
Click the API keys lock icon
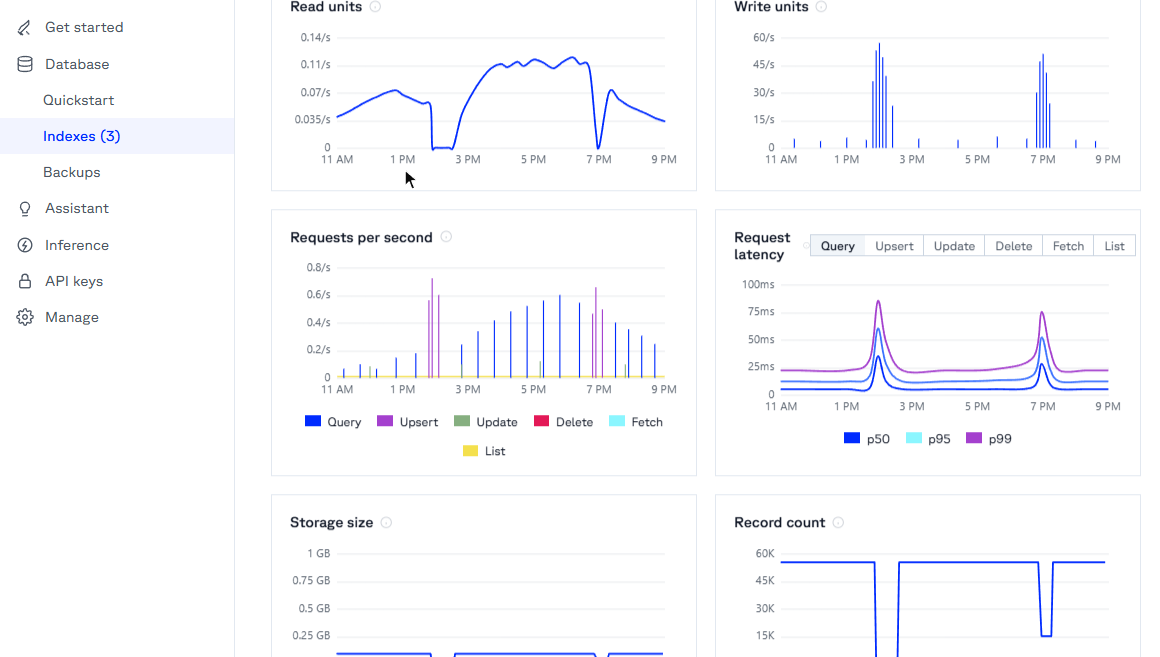[x=24, y=281]
